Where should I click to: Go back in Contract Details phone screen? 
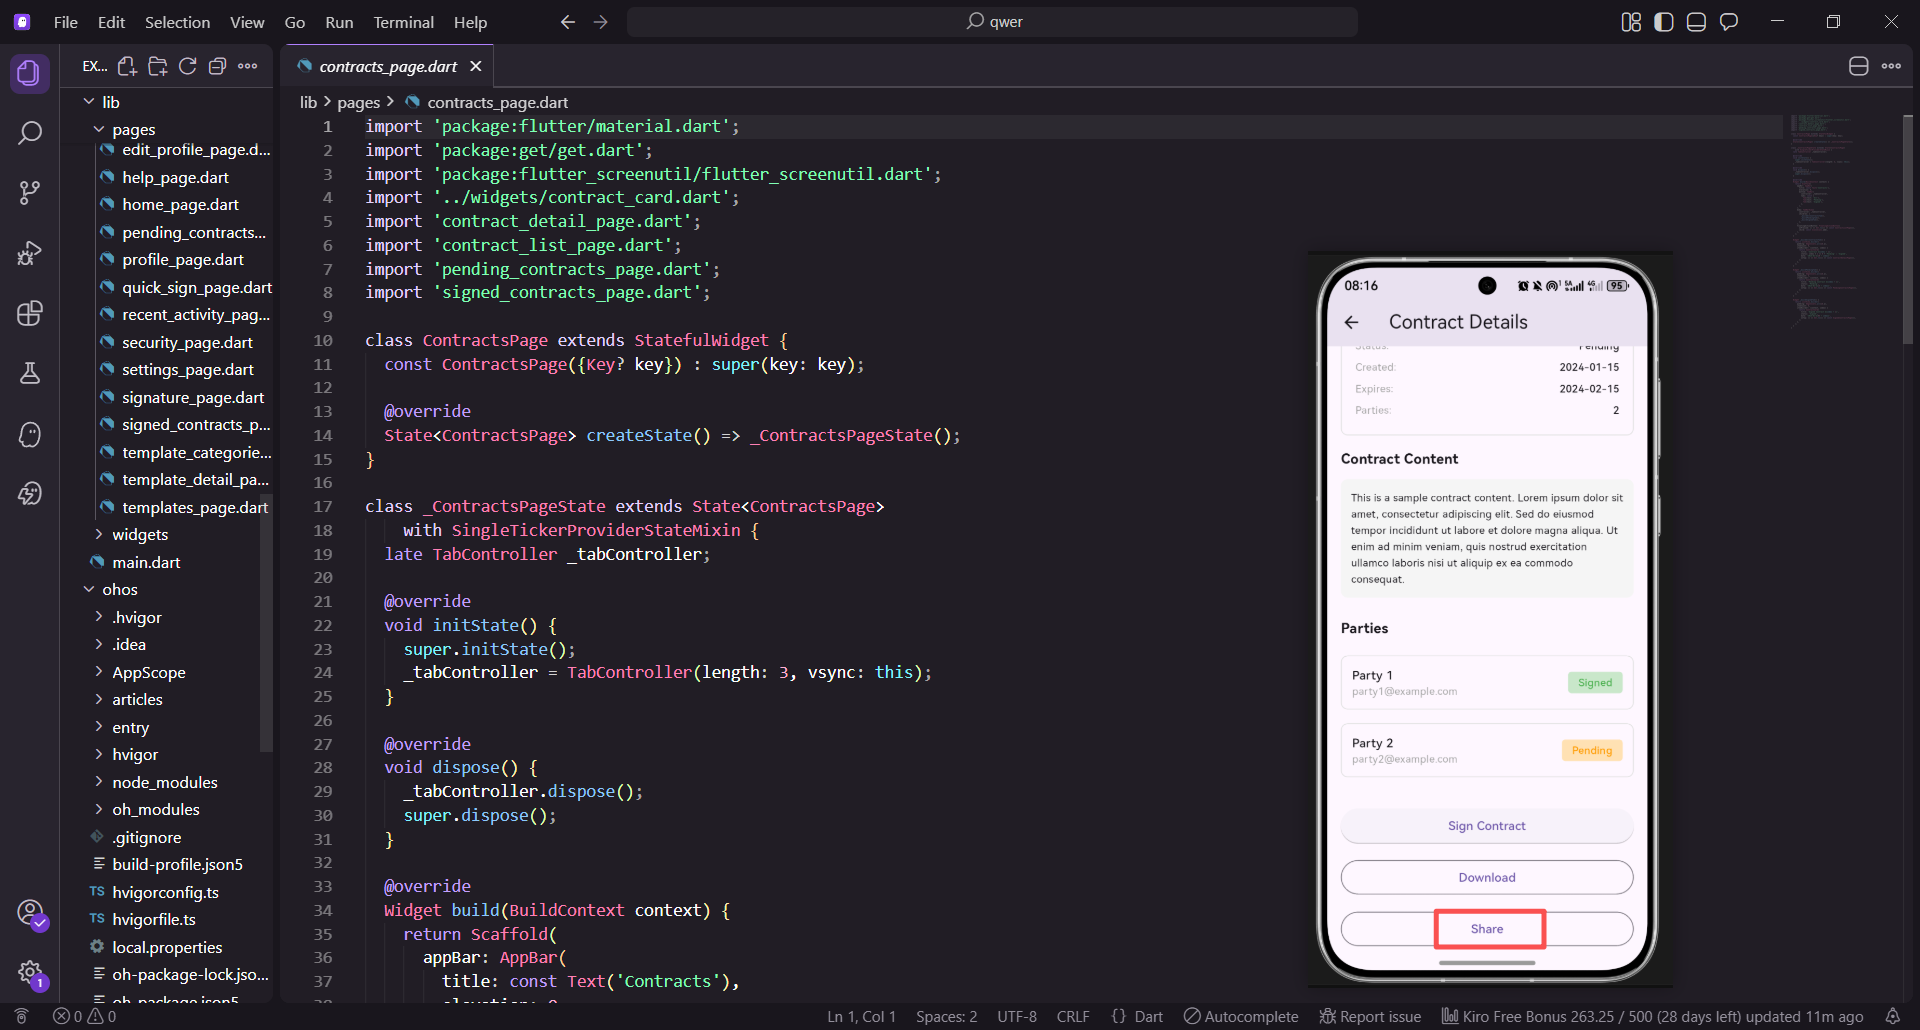point(1352,322)
